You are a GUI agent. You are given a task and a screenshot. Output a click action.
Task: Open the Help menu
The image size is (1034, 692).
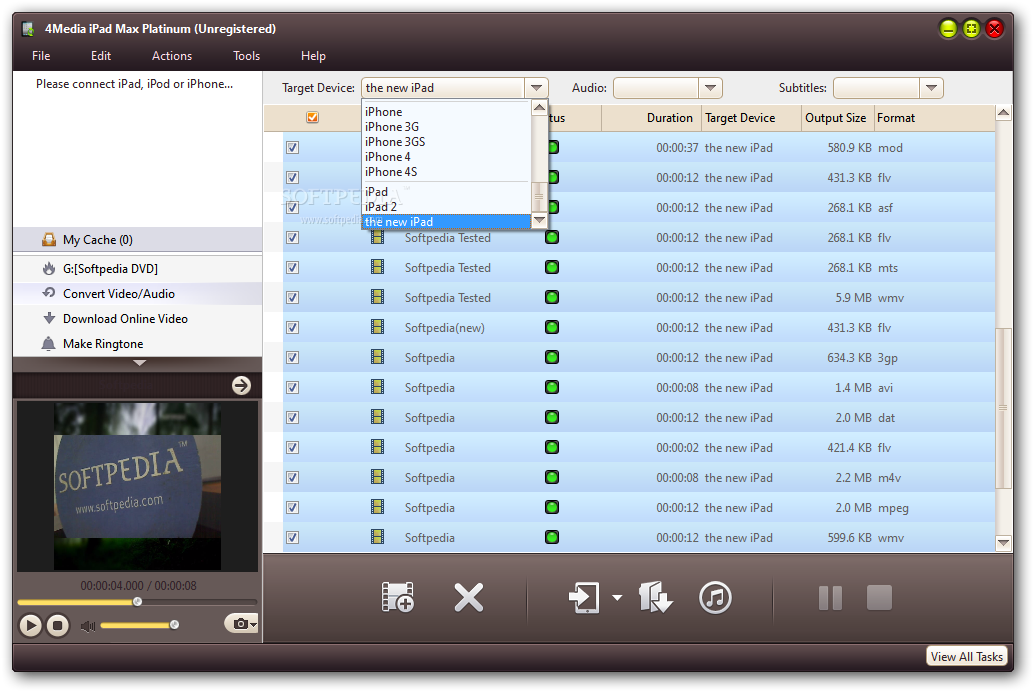point(313,56)
